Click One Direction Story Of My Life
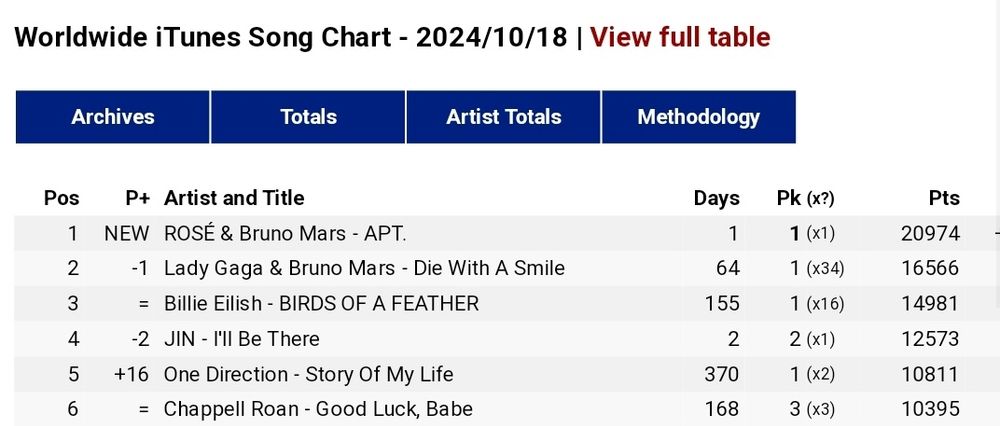Image resolution: width=1000 pixels, height=426 pixels. (308, 374)
